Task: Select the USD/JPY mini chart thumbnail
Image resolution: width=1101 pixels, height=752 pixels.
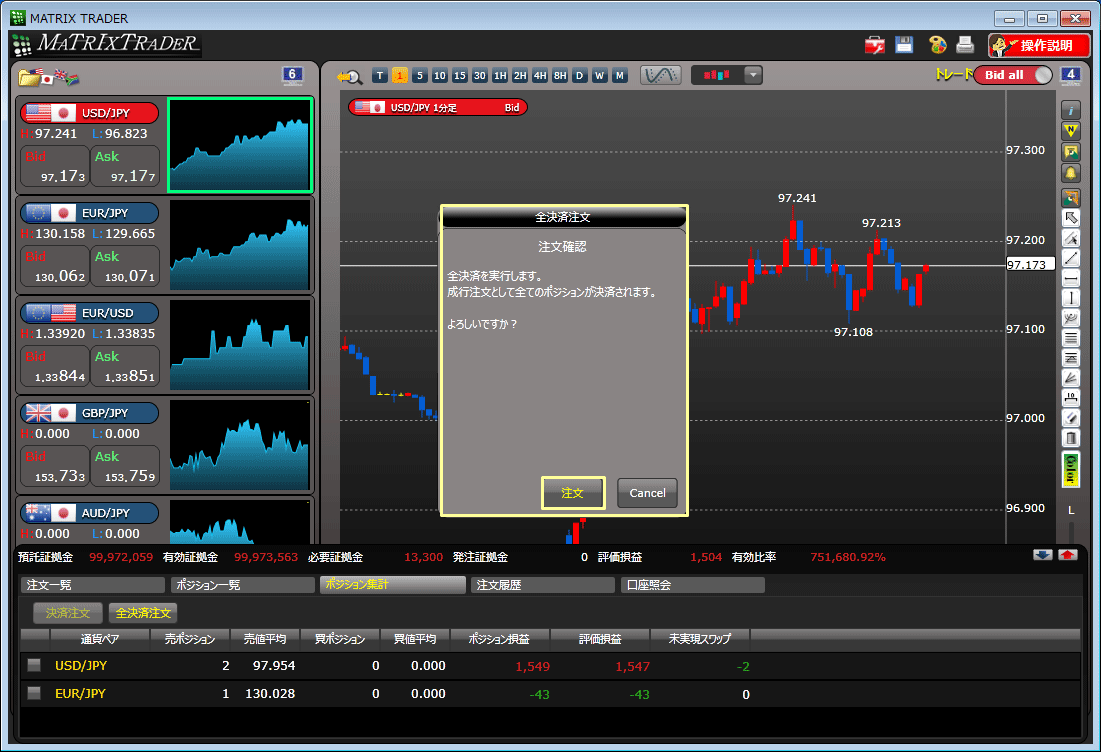Action: [x=240, y=145]
